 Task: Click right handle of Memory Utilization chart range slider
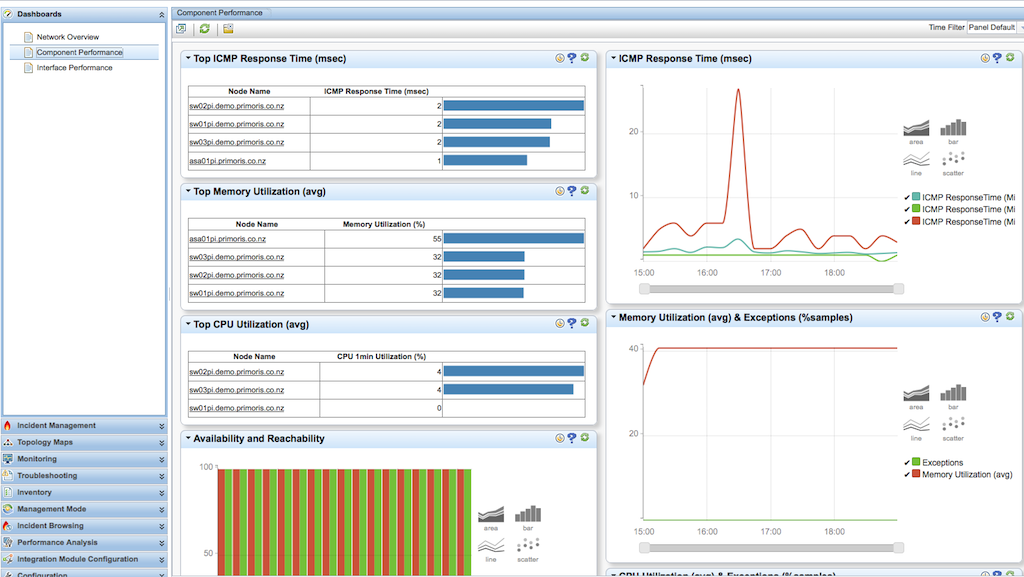(899, 548)
